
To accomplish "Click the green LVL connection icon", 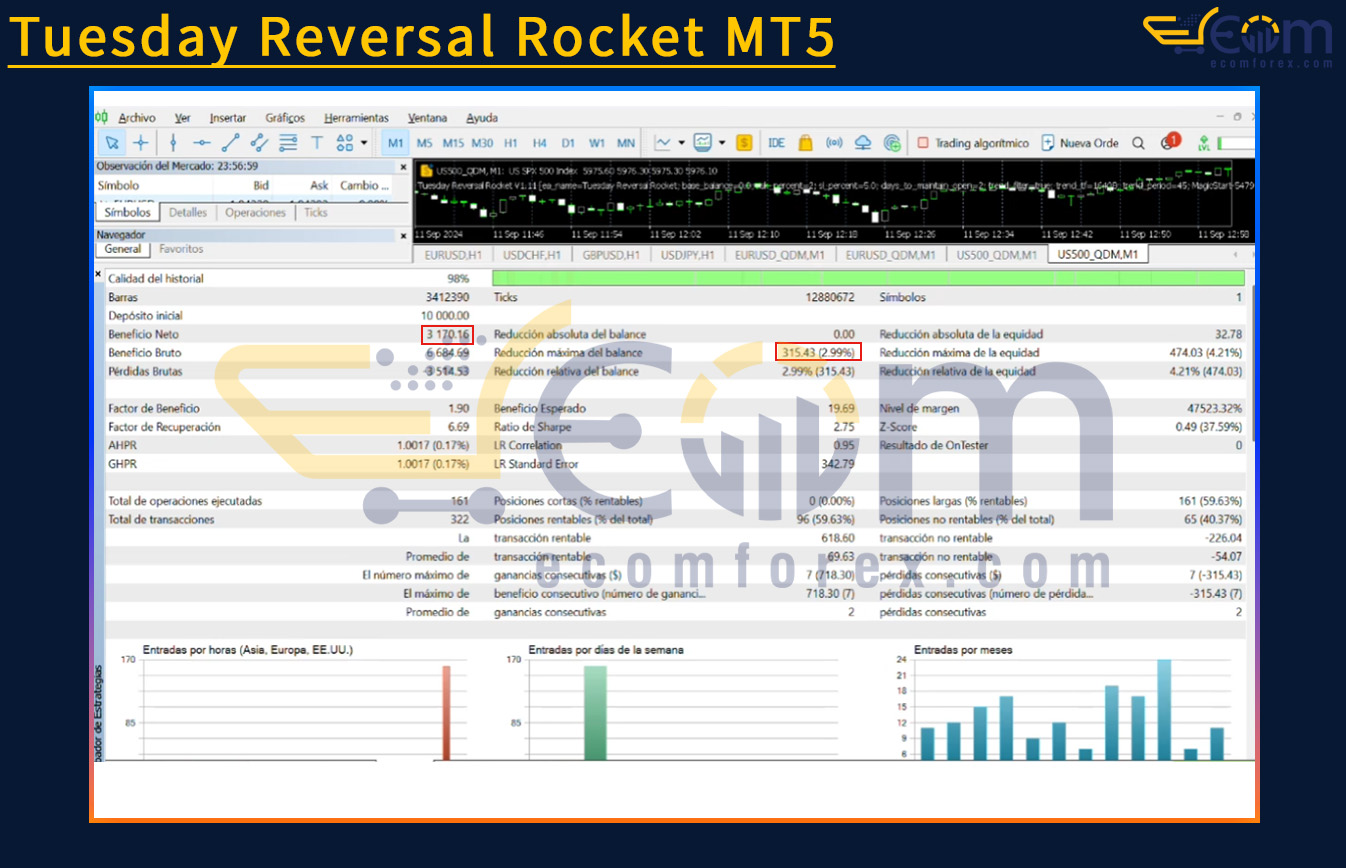I will 1204,143.
